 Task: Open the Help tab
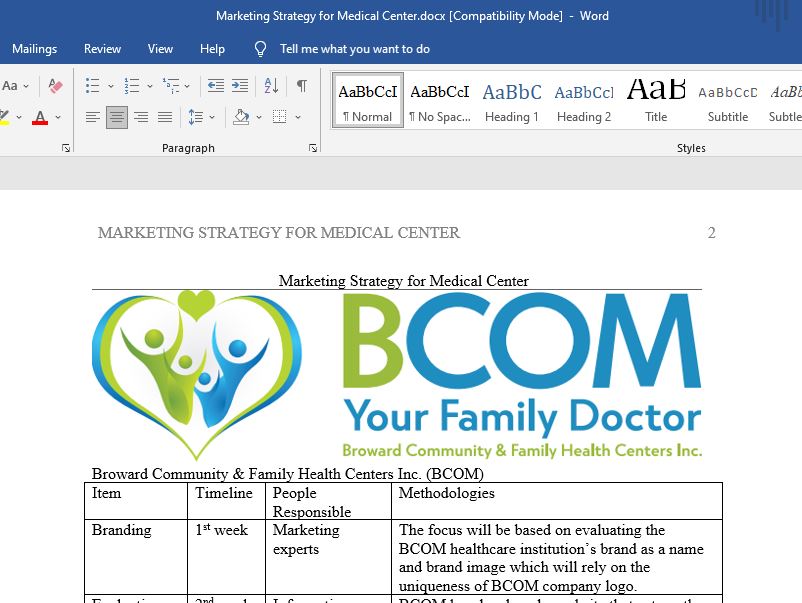pyautogui.click(x=212, y=49)
